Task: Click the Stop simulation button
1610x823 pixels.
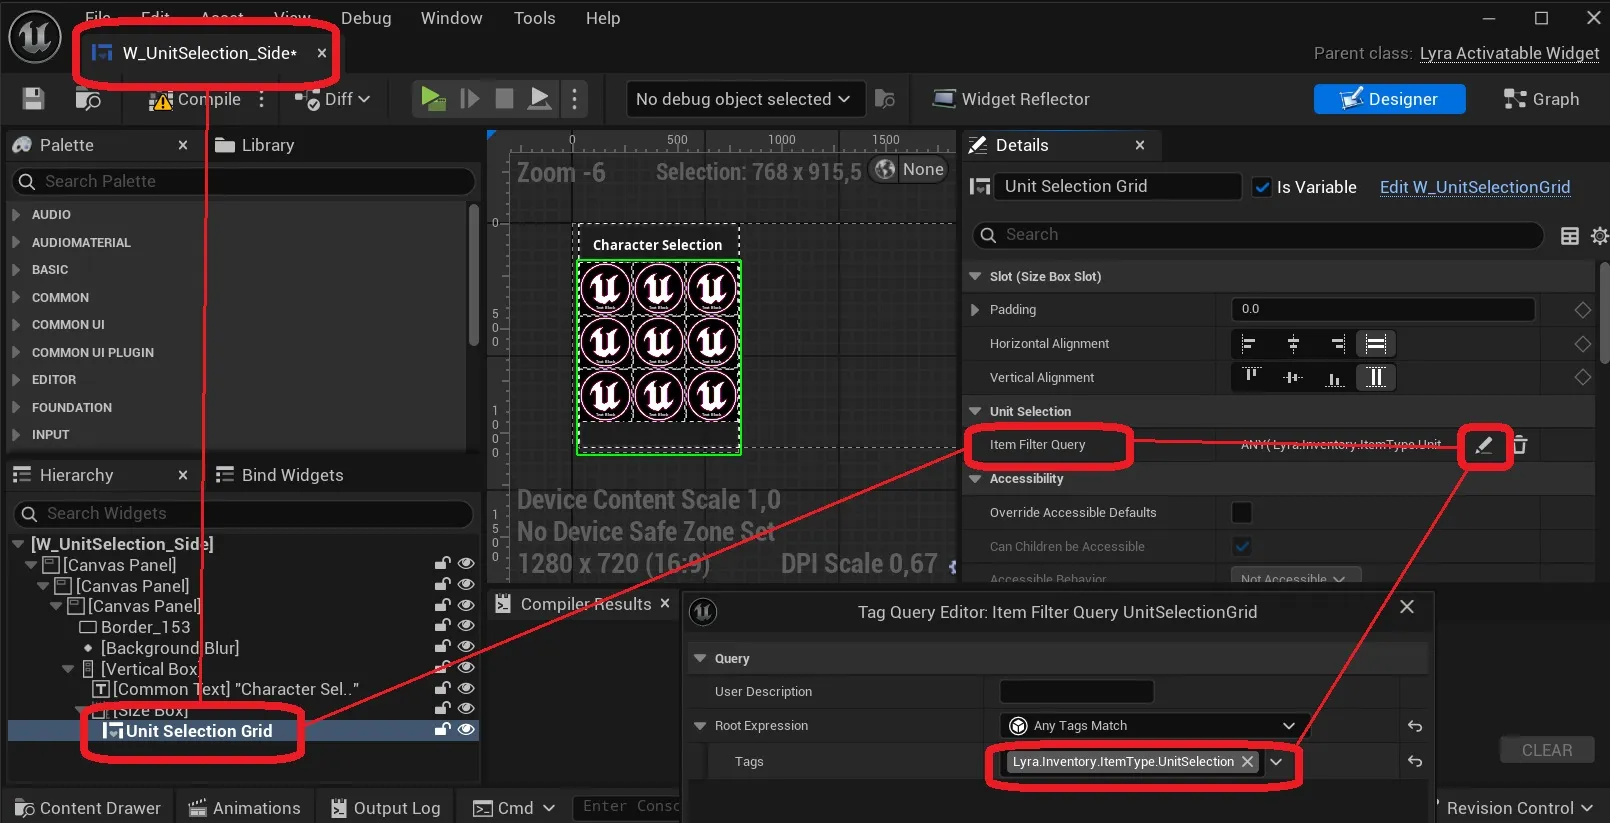Action: pos(504,98)
